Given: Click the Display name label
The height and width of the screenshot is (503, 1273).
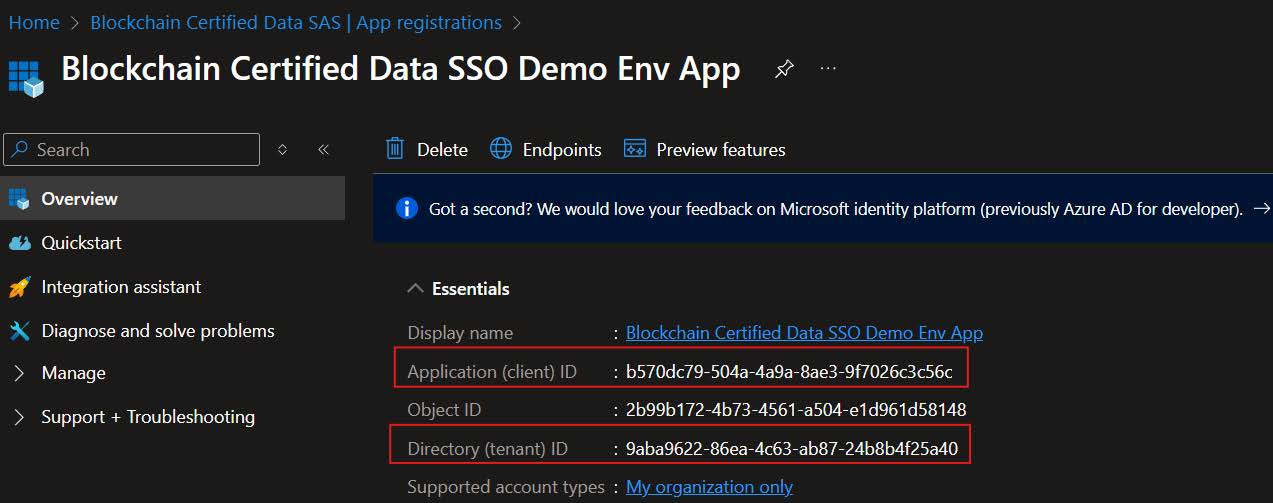Looking at the screenshot, I should point(460,333).
